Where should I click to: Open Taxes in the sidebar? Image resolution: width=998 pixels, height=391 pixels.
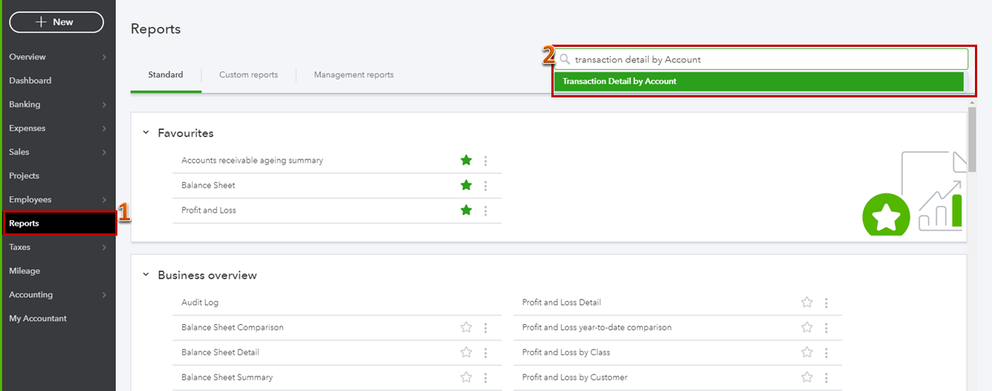20,247
